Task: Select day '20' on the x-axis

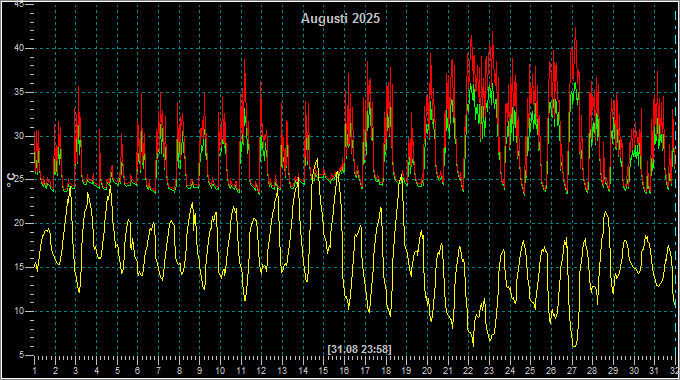Action: 427,371
